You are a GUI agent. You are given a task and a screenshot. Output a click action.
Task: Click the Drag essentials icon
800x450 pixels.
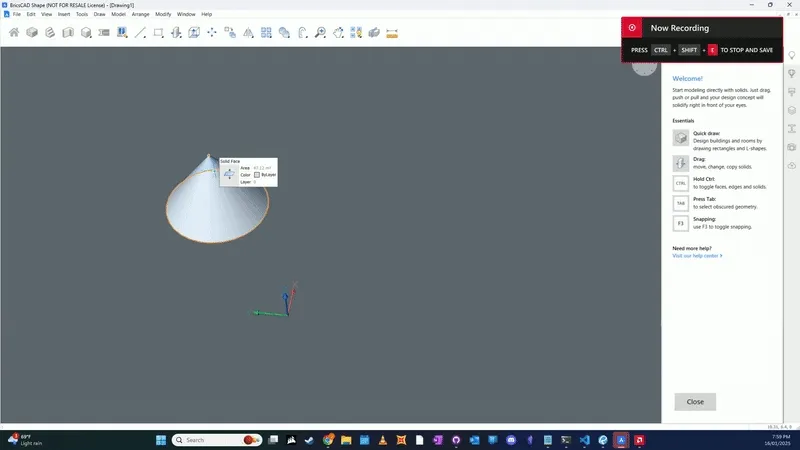681,163
